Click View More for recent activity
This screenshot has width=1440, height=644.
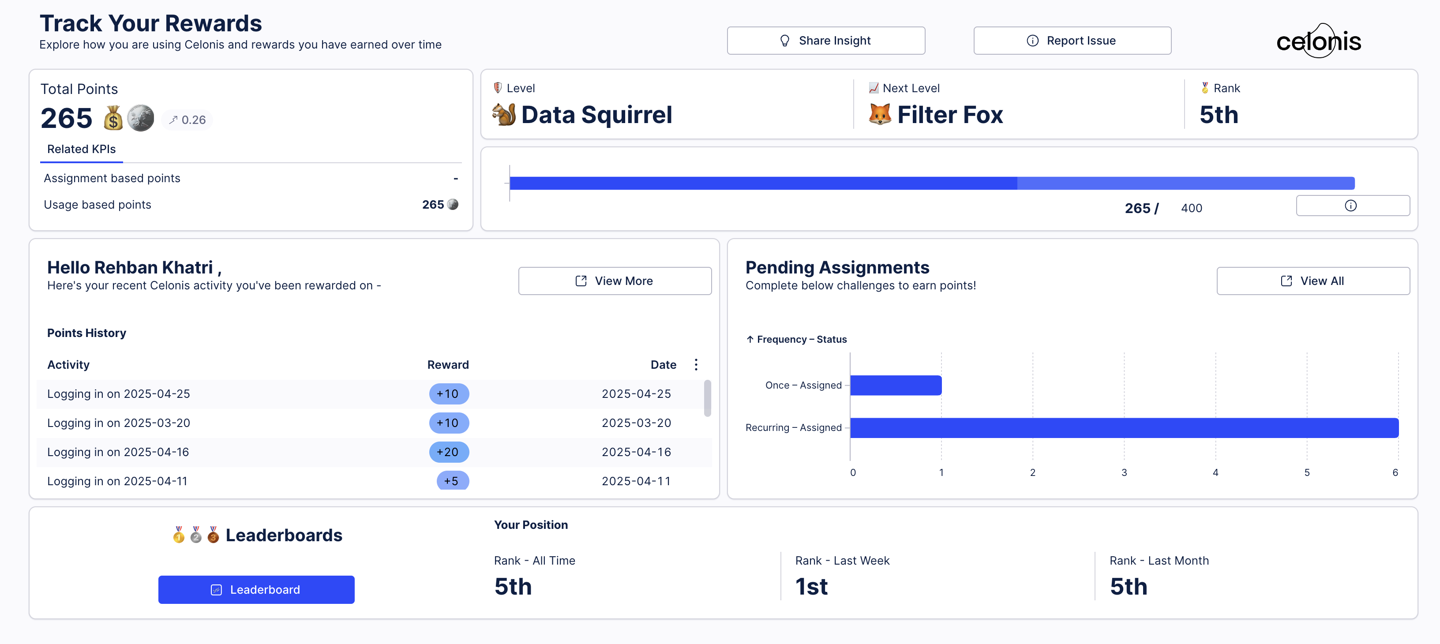615,281
